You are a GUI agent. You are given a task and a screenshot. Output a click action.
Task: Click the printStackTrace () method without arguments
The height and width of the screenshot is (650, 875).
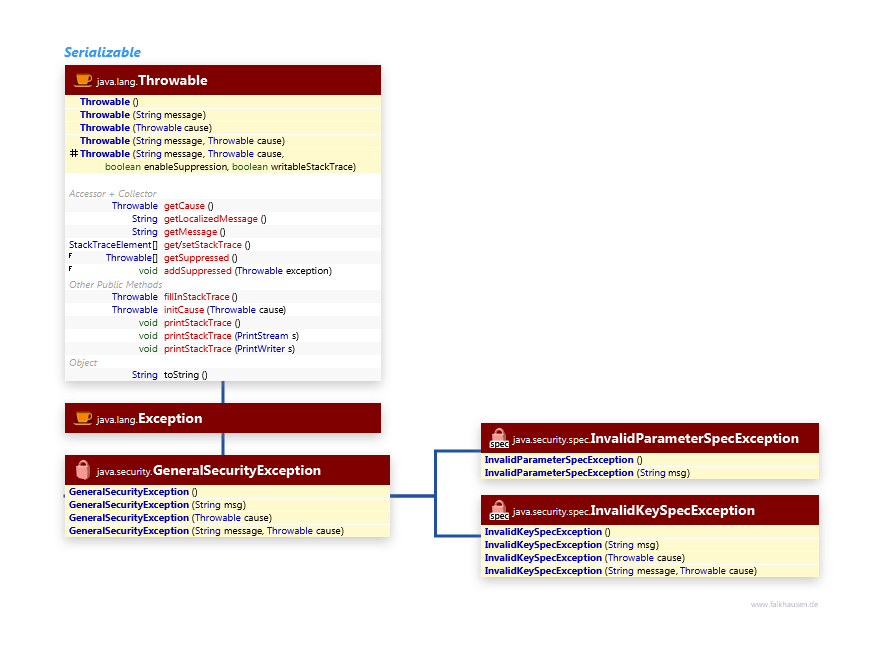pyautogui.click(x=202, y=323)
